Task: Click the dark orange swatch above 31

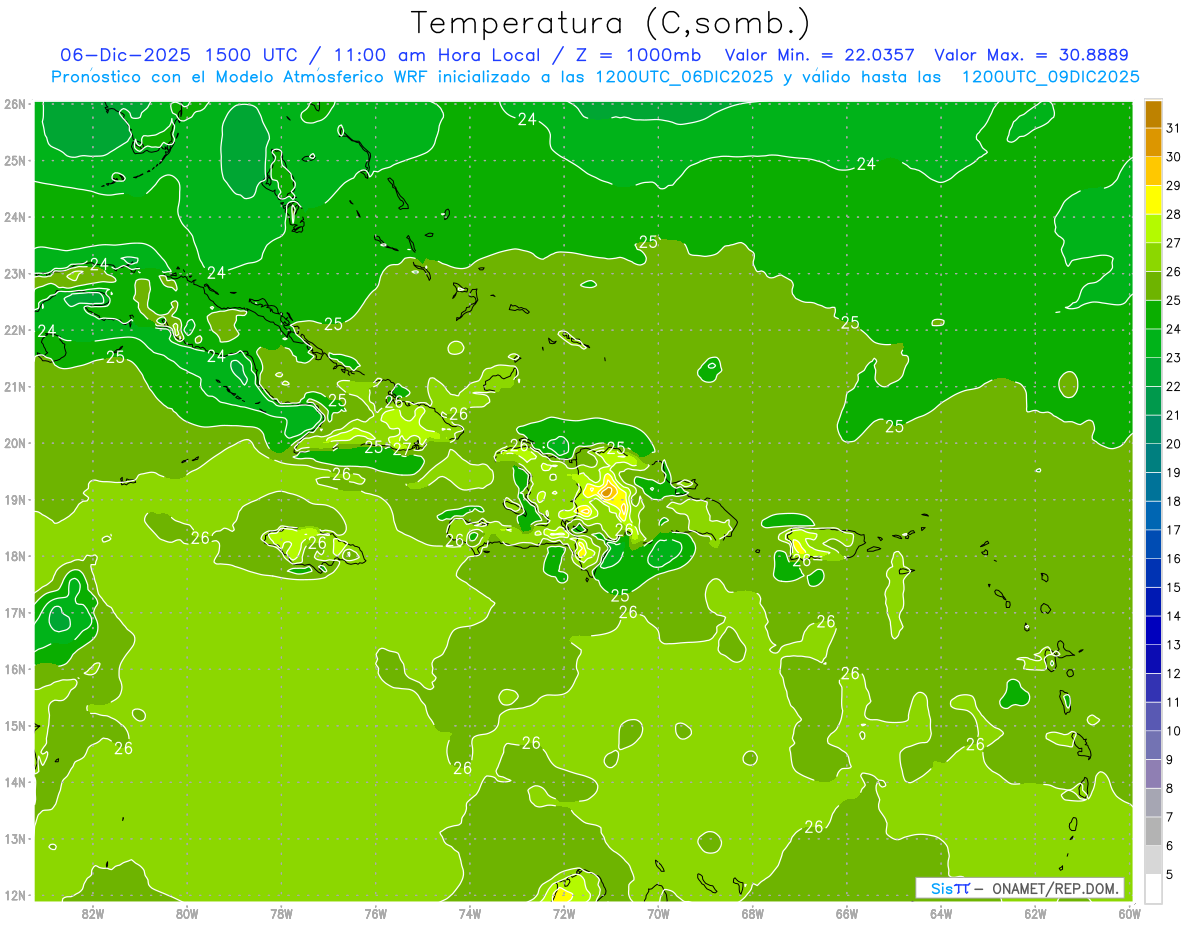Action: [1153, 115]
